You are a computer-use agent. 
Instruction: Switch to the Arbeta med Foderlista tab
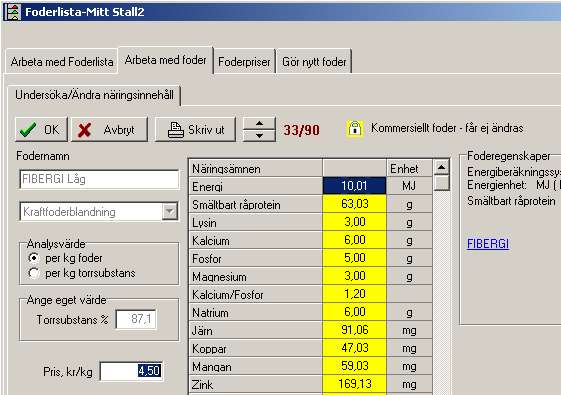click(62, 62)
